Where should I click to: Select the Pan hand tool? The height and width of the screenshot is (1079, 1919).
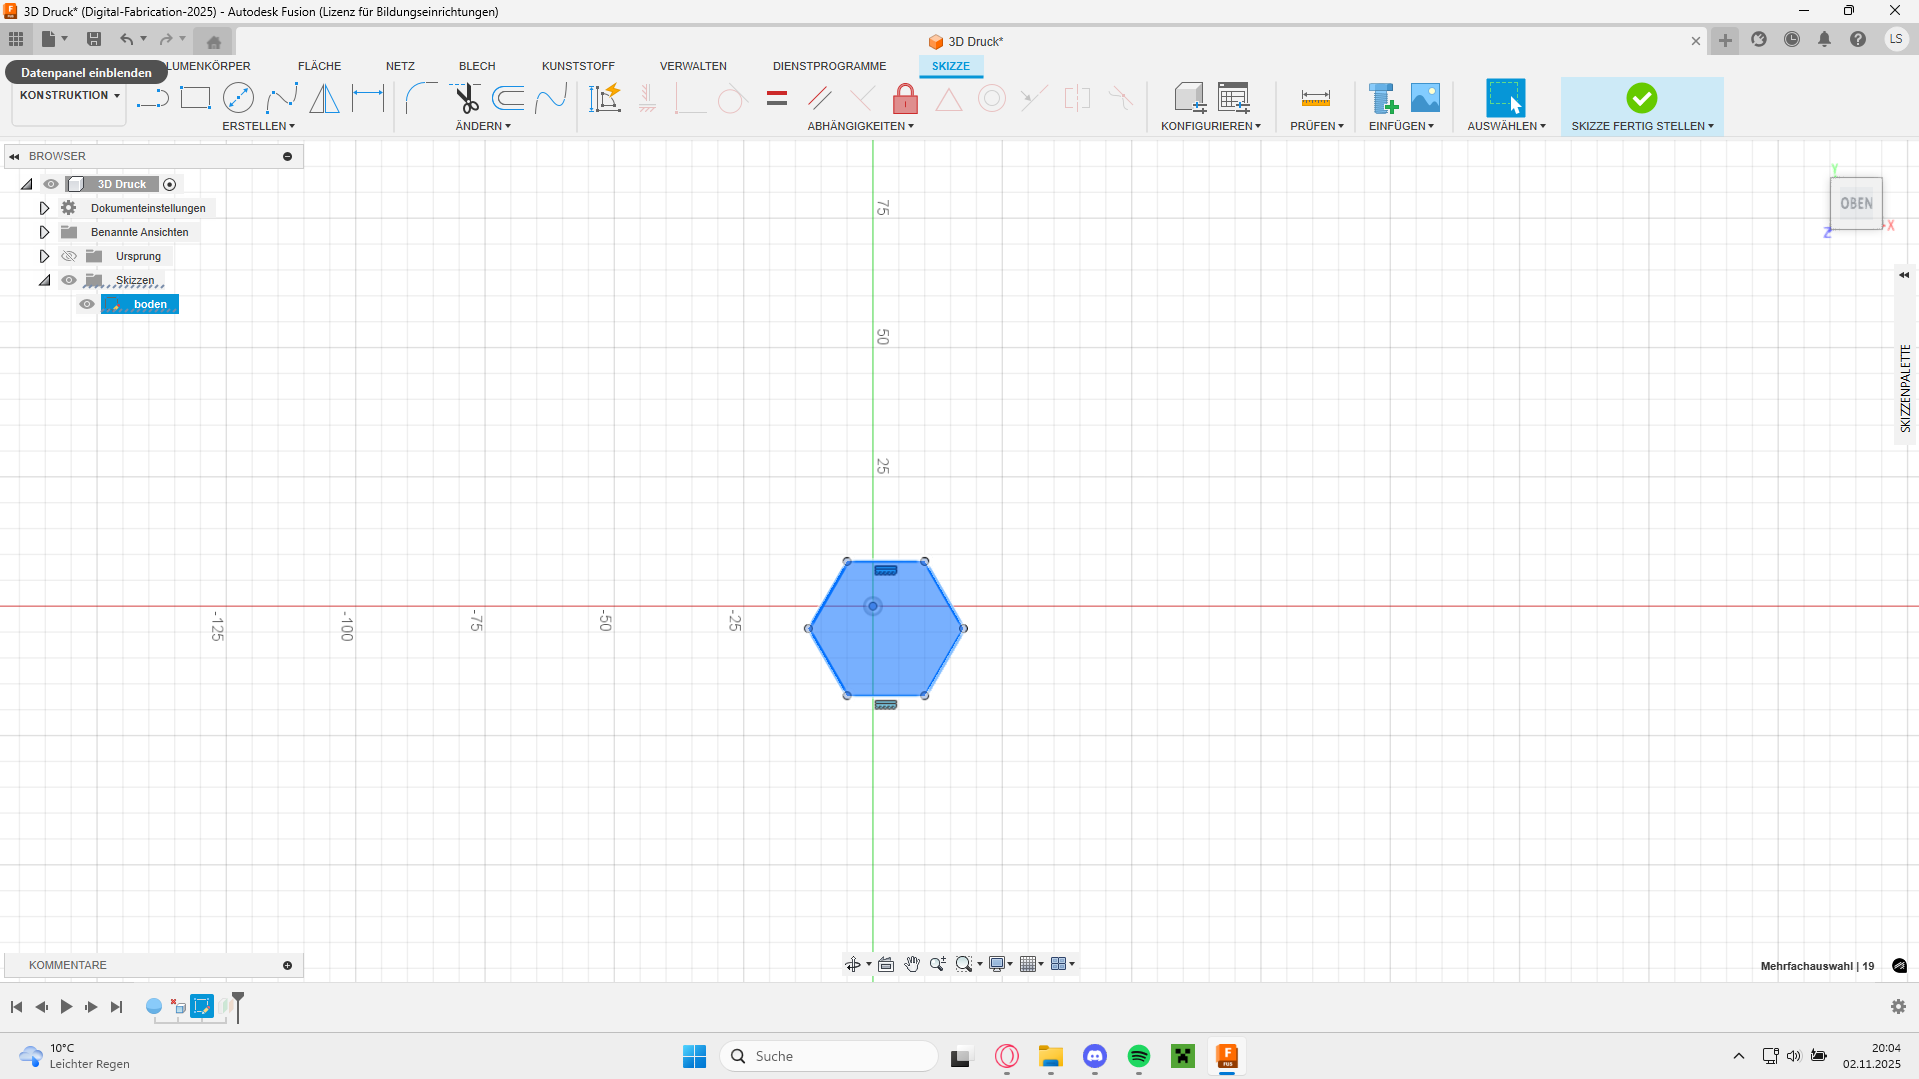(912, 964)
